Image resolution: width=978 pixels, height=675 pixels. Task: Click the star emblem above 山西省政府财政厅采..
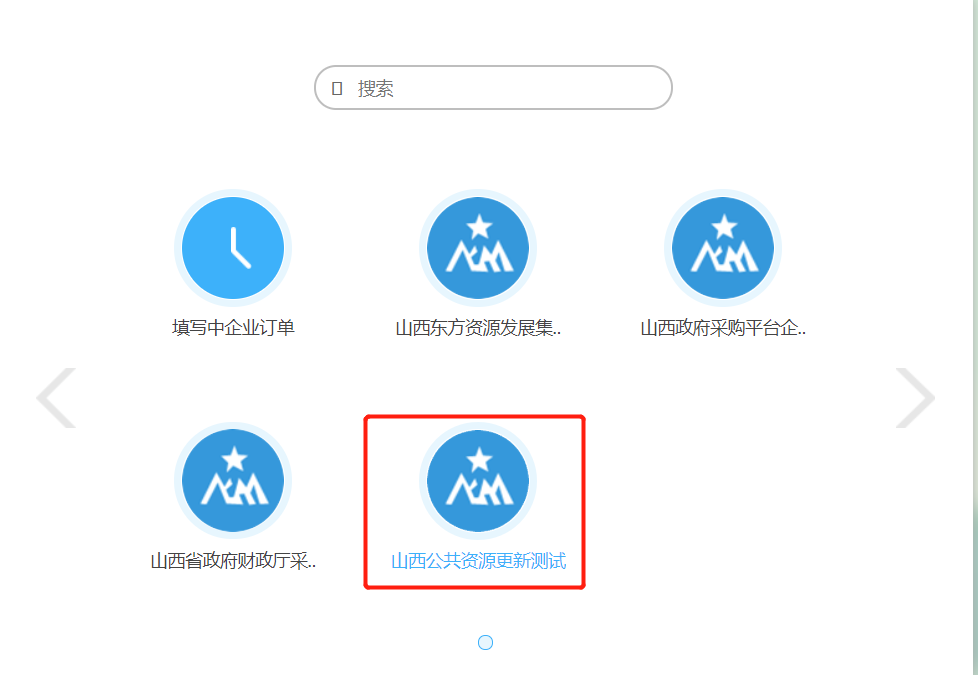coord(234,459)
